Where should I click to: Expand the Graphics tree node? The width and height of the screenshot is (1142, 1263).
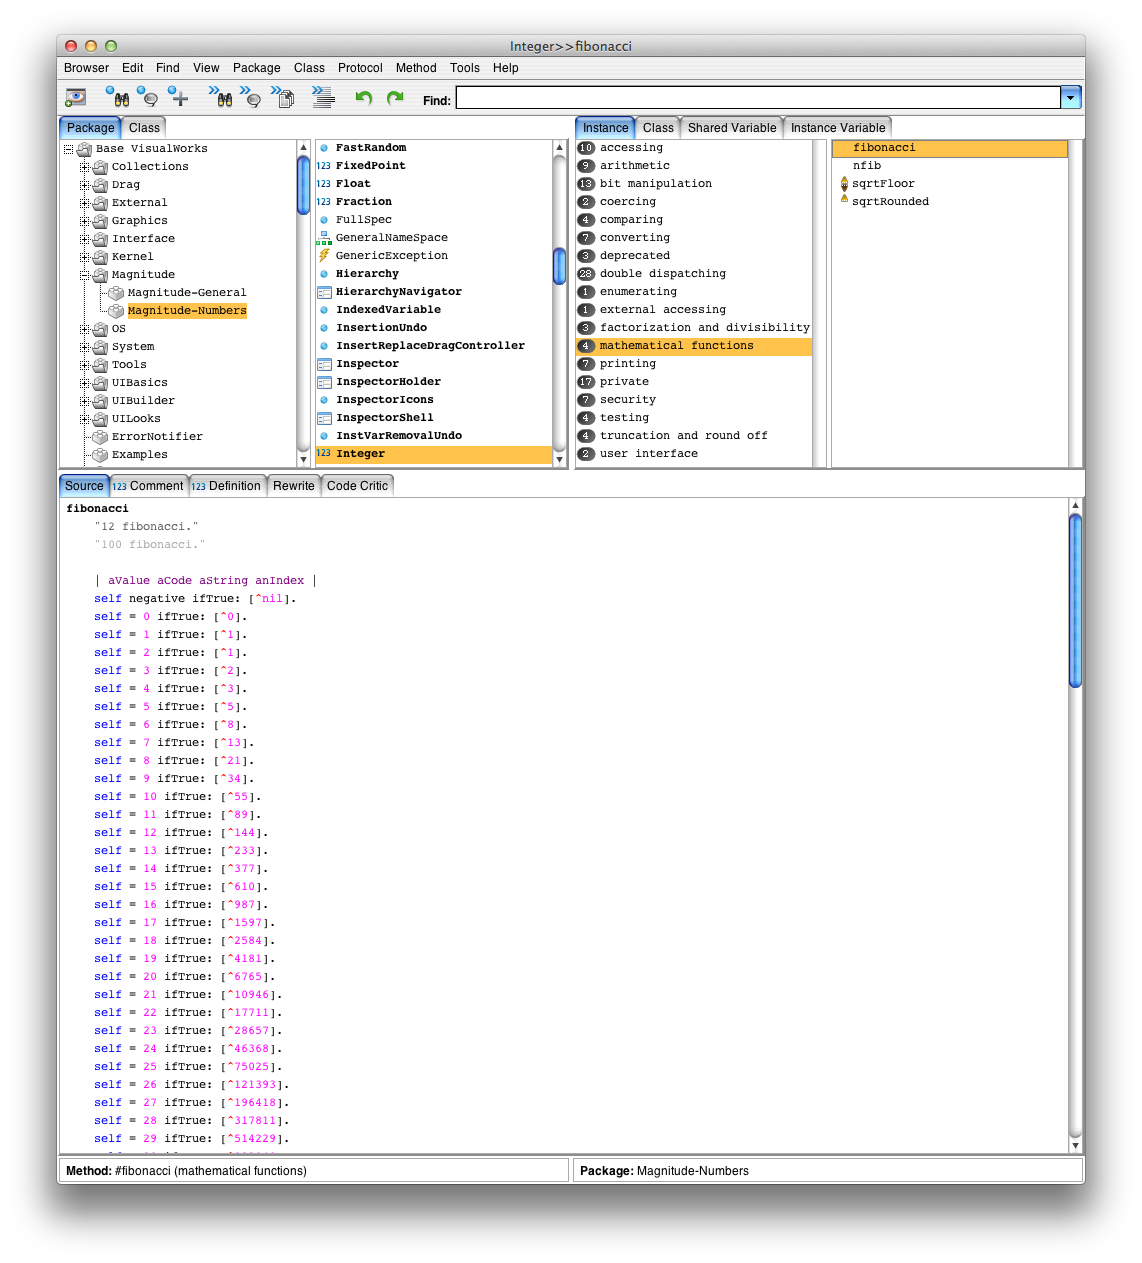tap(85, 221)
